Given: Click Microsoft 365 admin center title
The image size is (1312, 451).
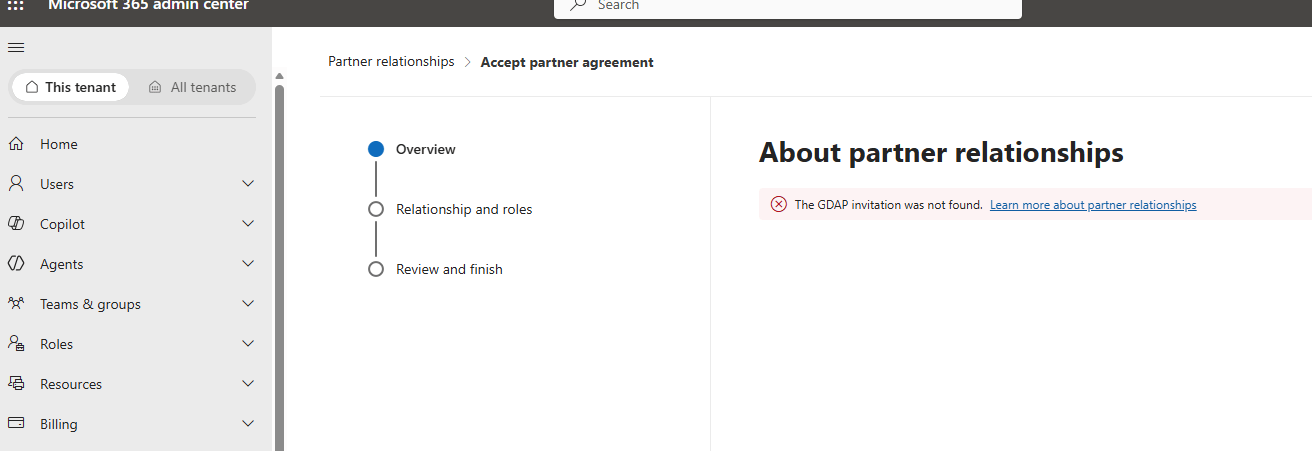Looking at the screenshot, I should click(148, 5).
